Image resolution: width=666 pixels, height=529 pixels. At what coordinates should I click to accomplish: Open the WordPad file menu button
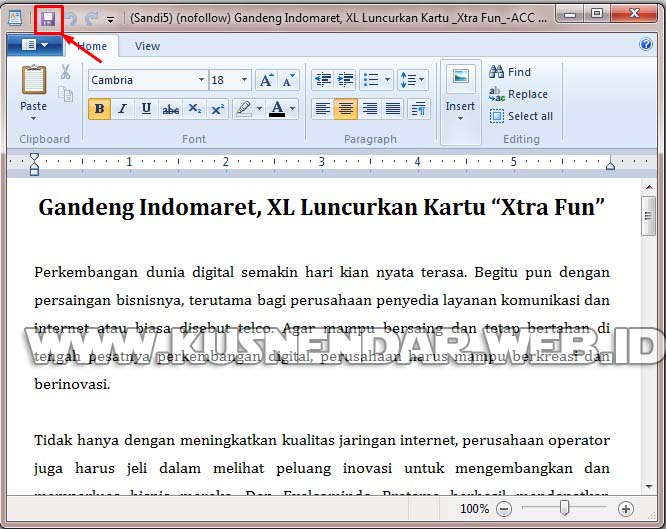(x=35, y=45)
